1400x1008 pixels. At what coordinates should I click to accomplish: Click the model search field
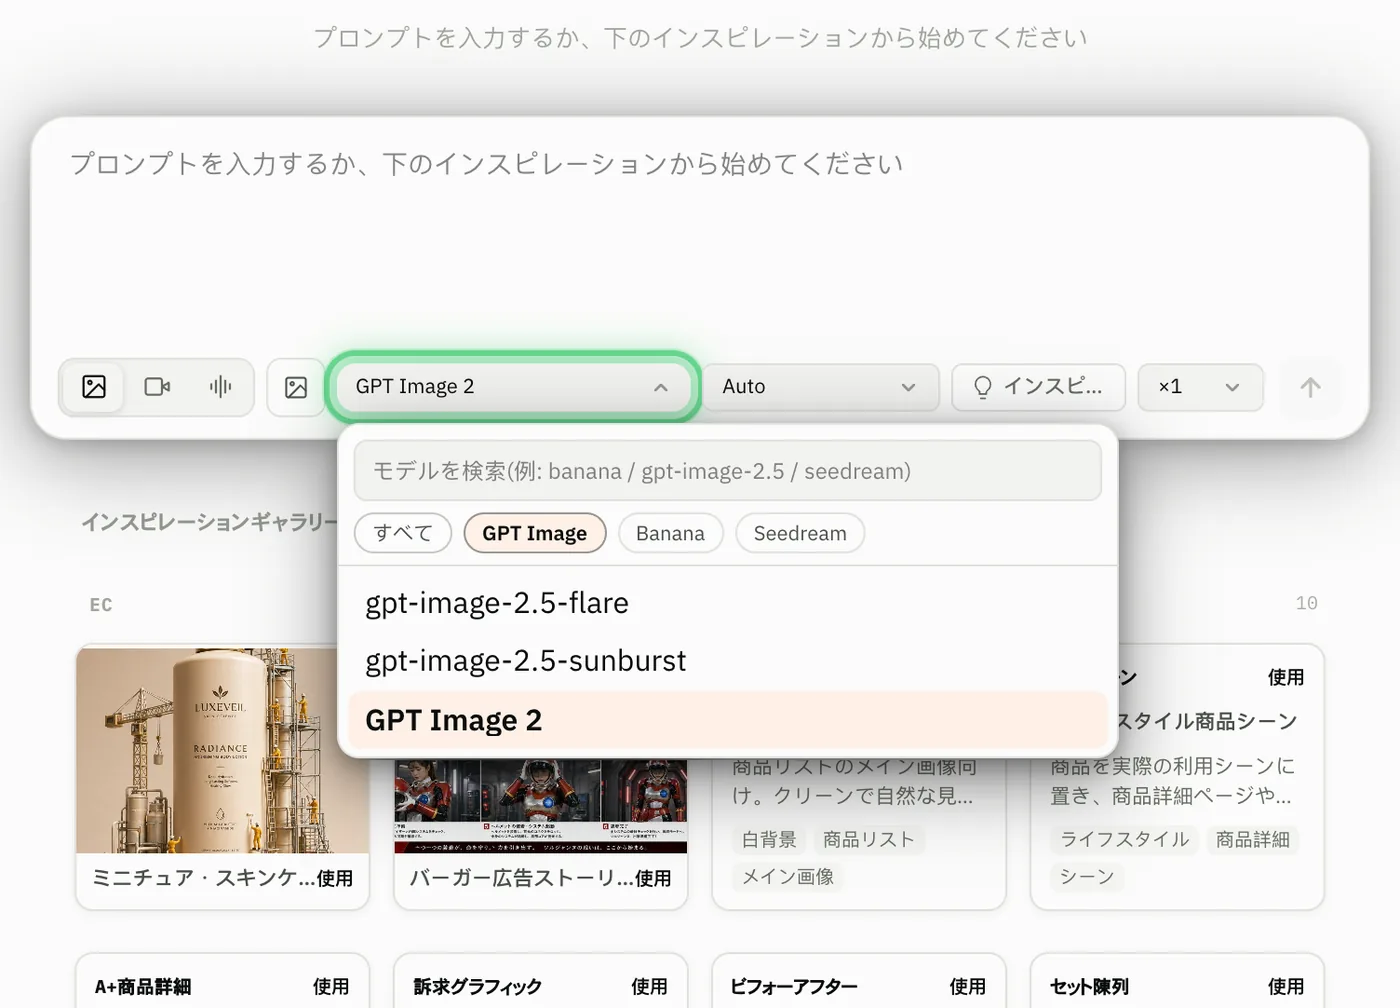728,471
